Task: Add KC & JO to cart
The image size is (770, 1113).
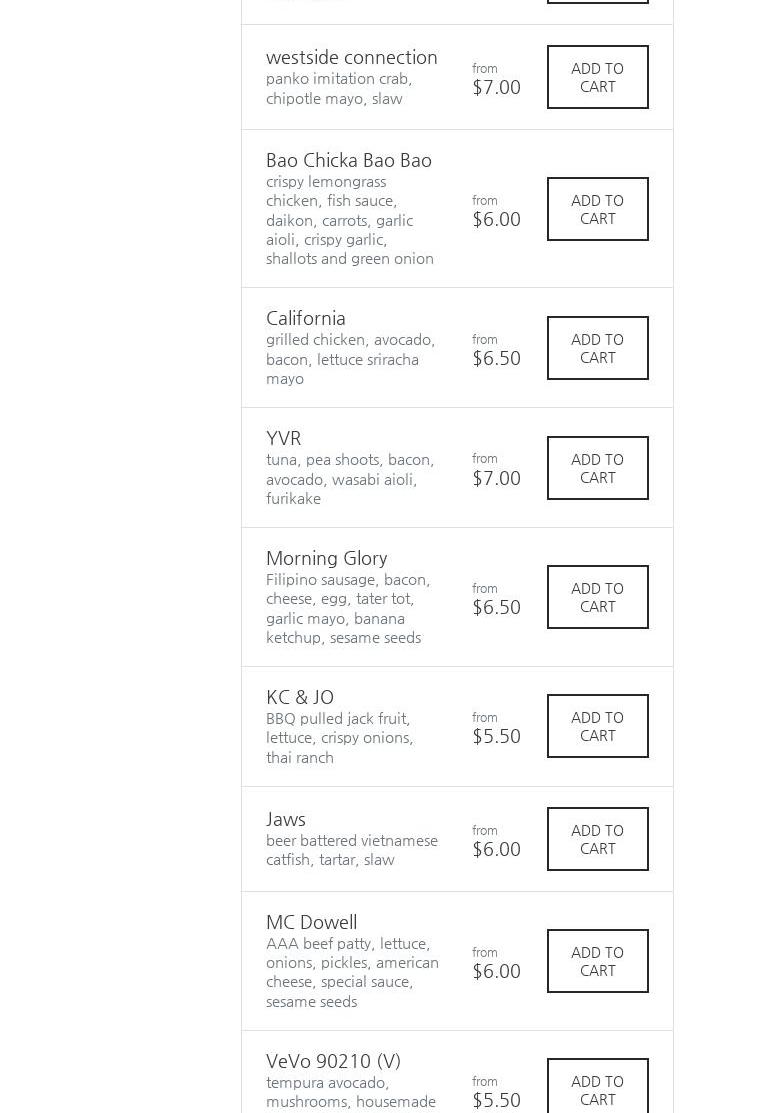Action: [x=597, y=726]
